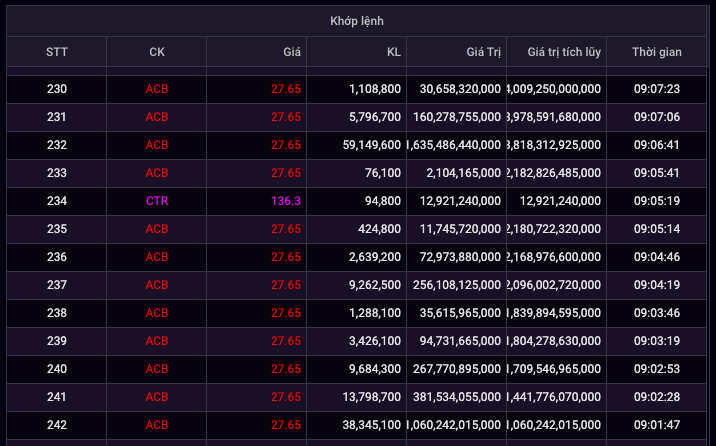Select the 09:01:47 time cell
716x446 pixels.
(x=657, y=425)
